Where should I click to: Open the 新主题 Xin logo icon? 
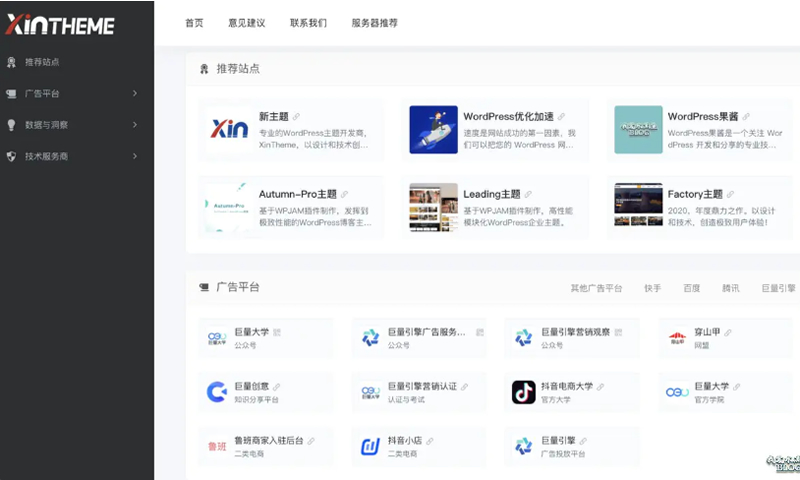(229, 130)
